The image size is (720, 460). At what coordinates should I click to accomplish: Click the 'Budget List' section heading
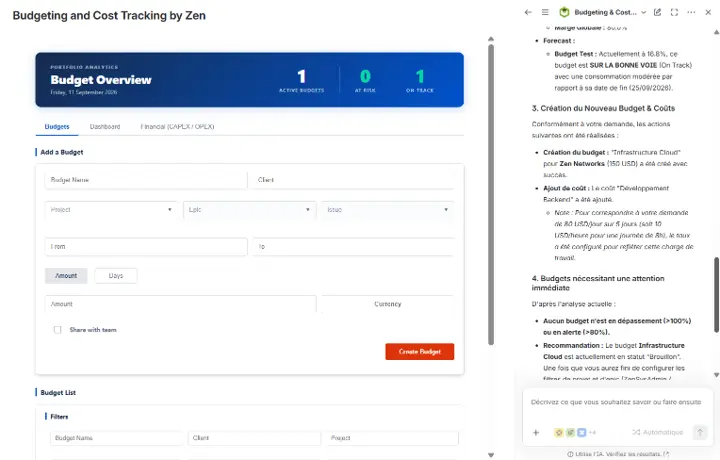(x=58, y=393)
